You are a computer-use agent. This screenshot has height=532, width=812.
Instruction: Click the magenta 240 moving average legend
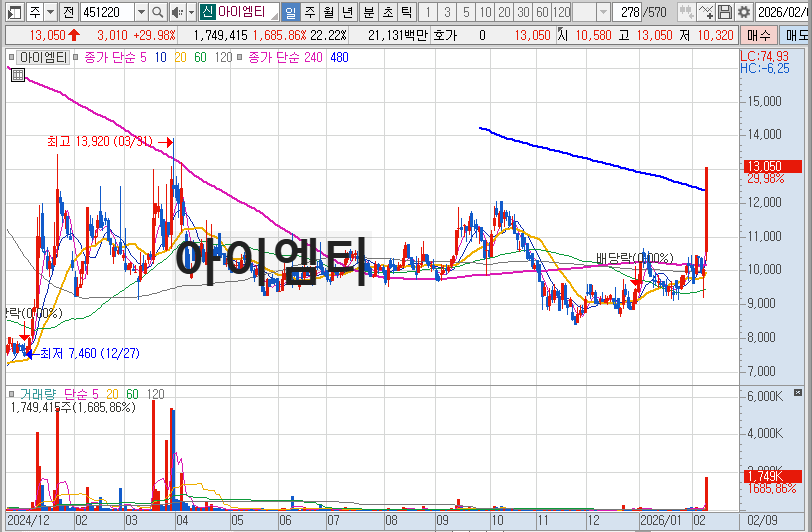pyautogui.click(x=313, y=57)
